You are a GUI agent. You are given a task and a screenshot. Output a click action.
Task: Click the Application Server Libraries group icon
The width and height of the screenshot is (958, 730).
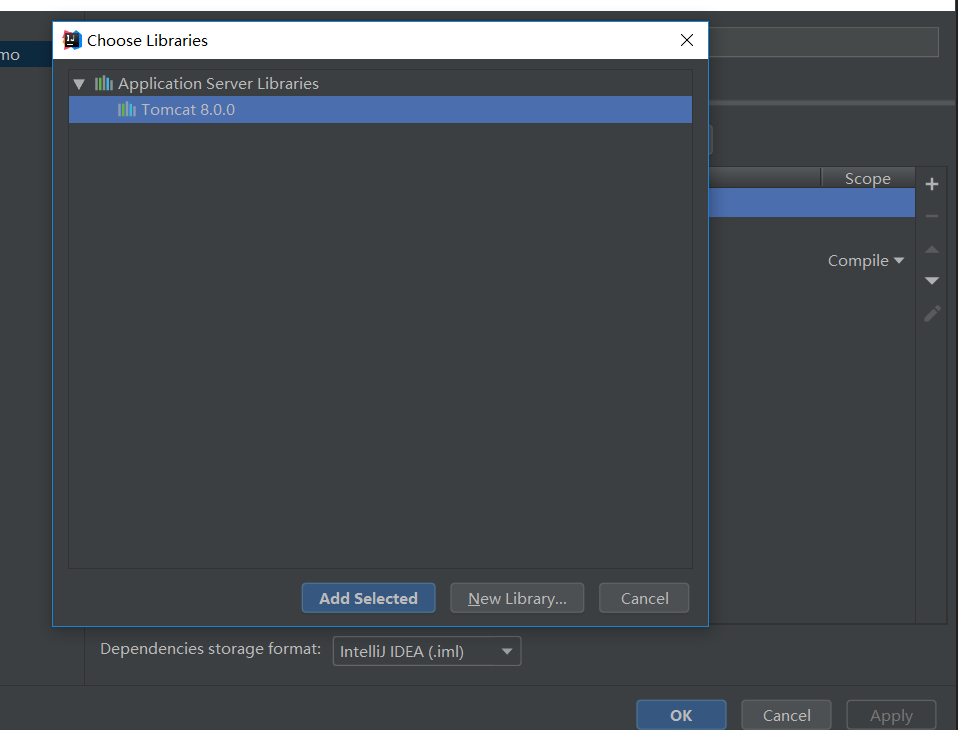click(x=104, y=83)
